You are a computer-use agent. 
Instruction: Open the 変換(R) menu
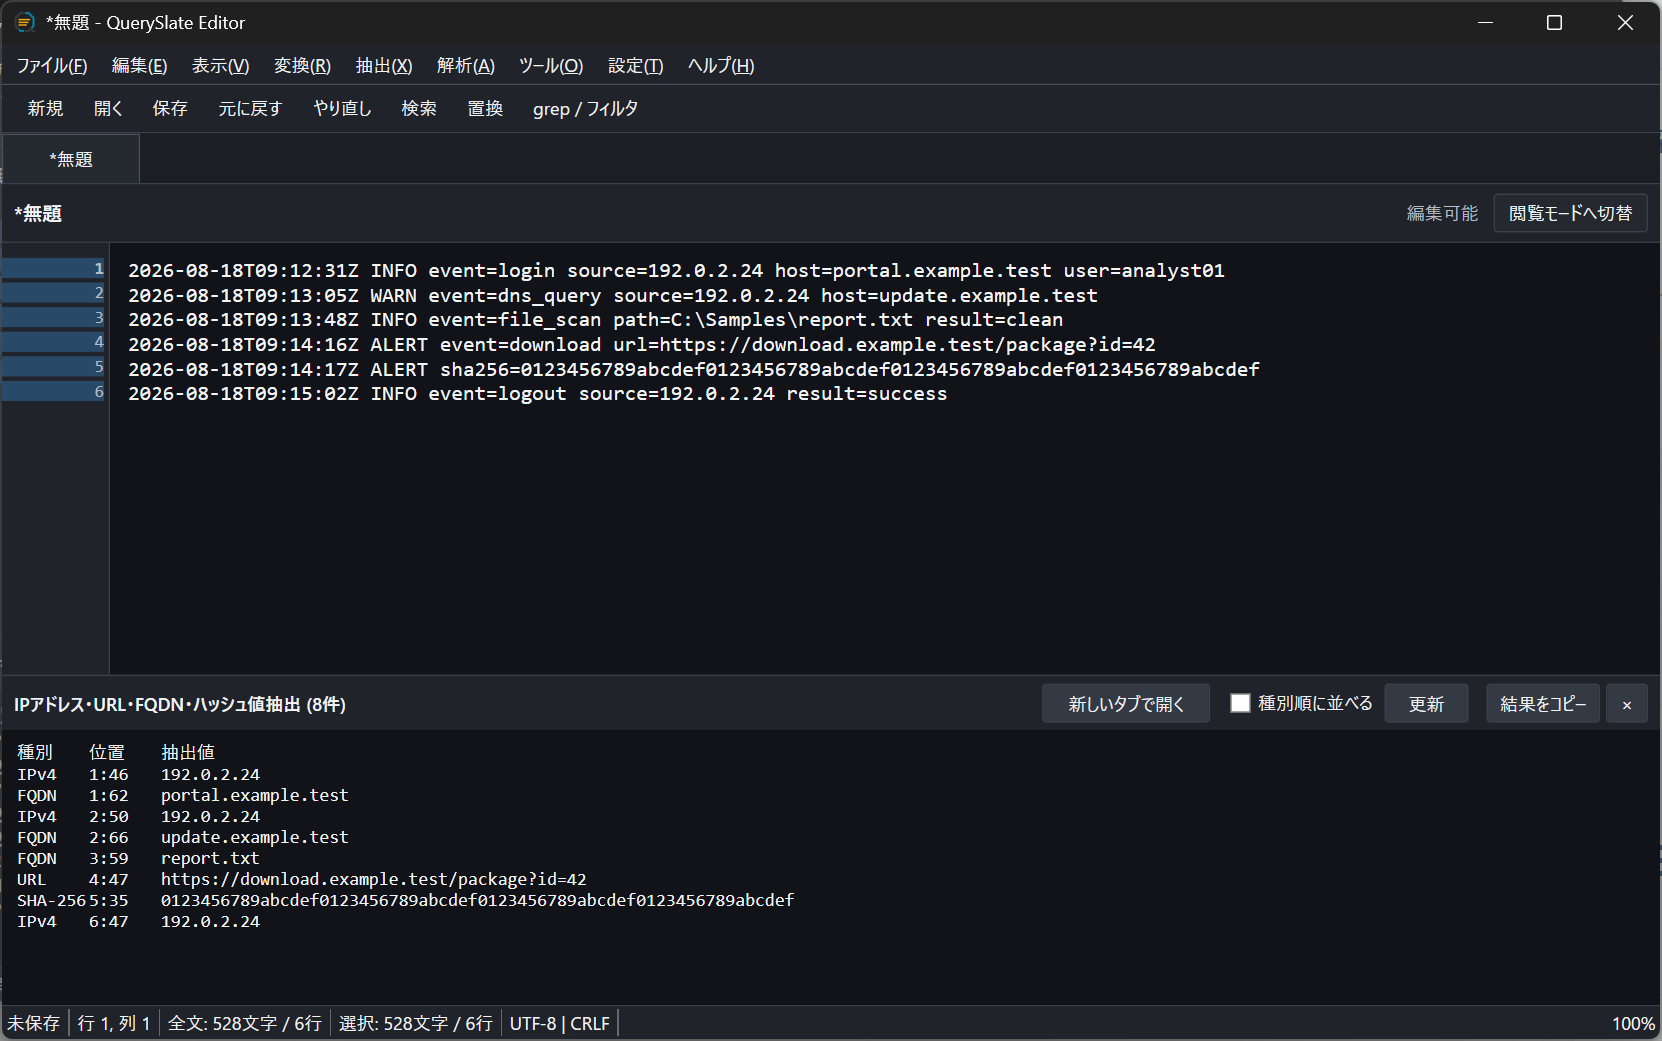[x=303, y=66]
